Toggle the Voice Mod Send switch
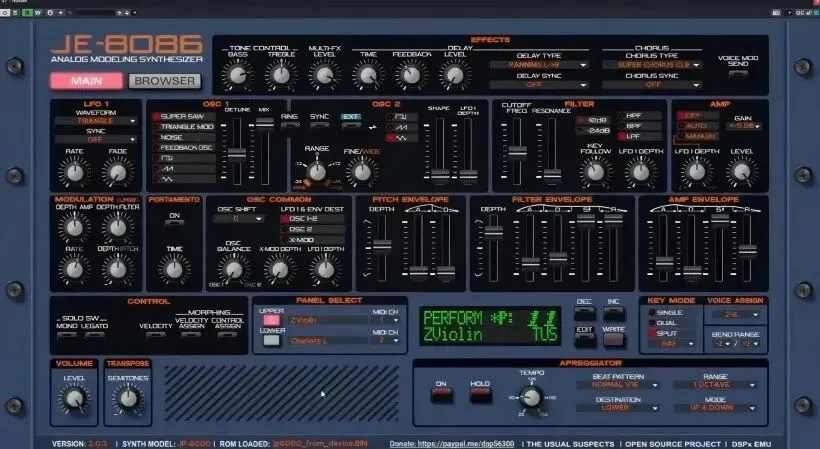The image size is (820, 449). point(738,74)
